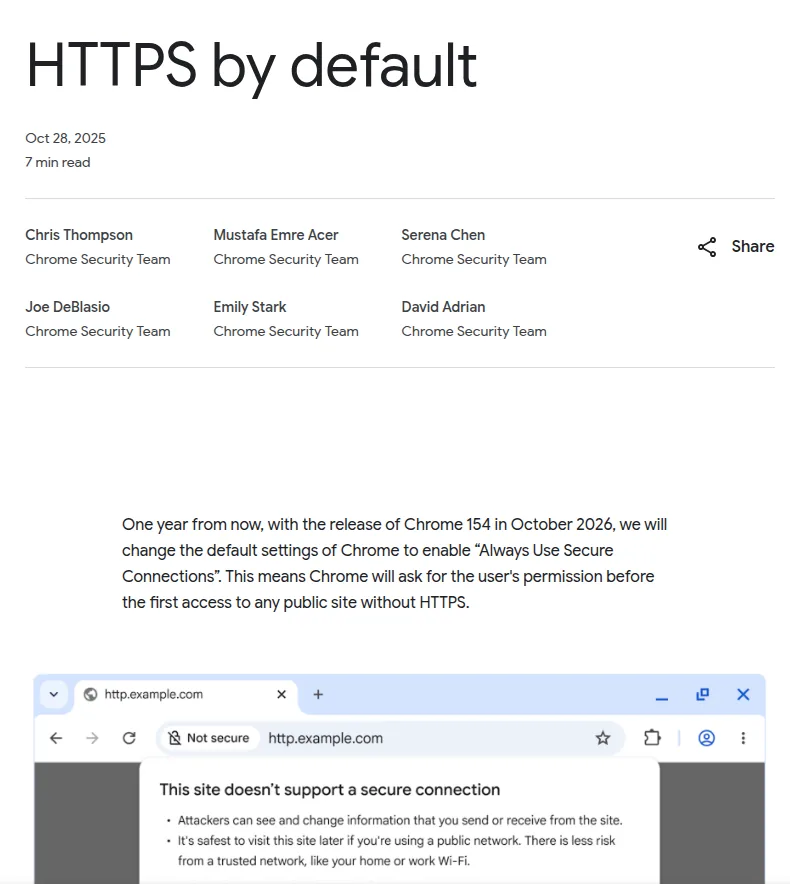Close the http.example.com tab
The width and height of the screenshot is (790, 890).
click(x=281, y=694)
